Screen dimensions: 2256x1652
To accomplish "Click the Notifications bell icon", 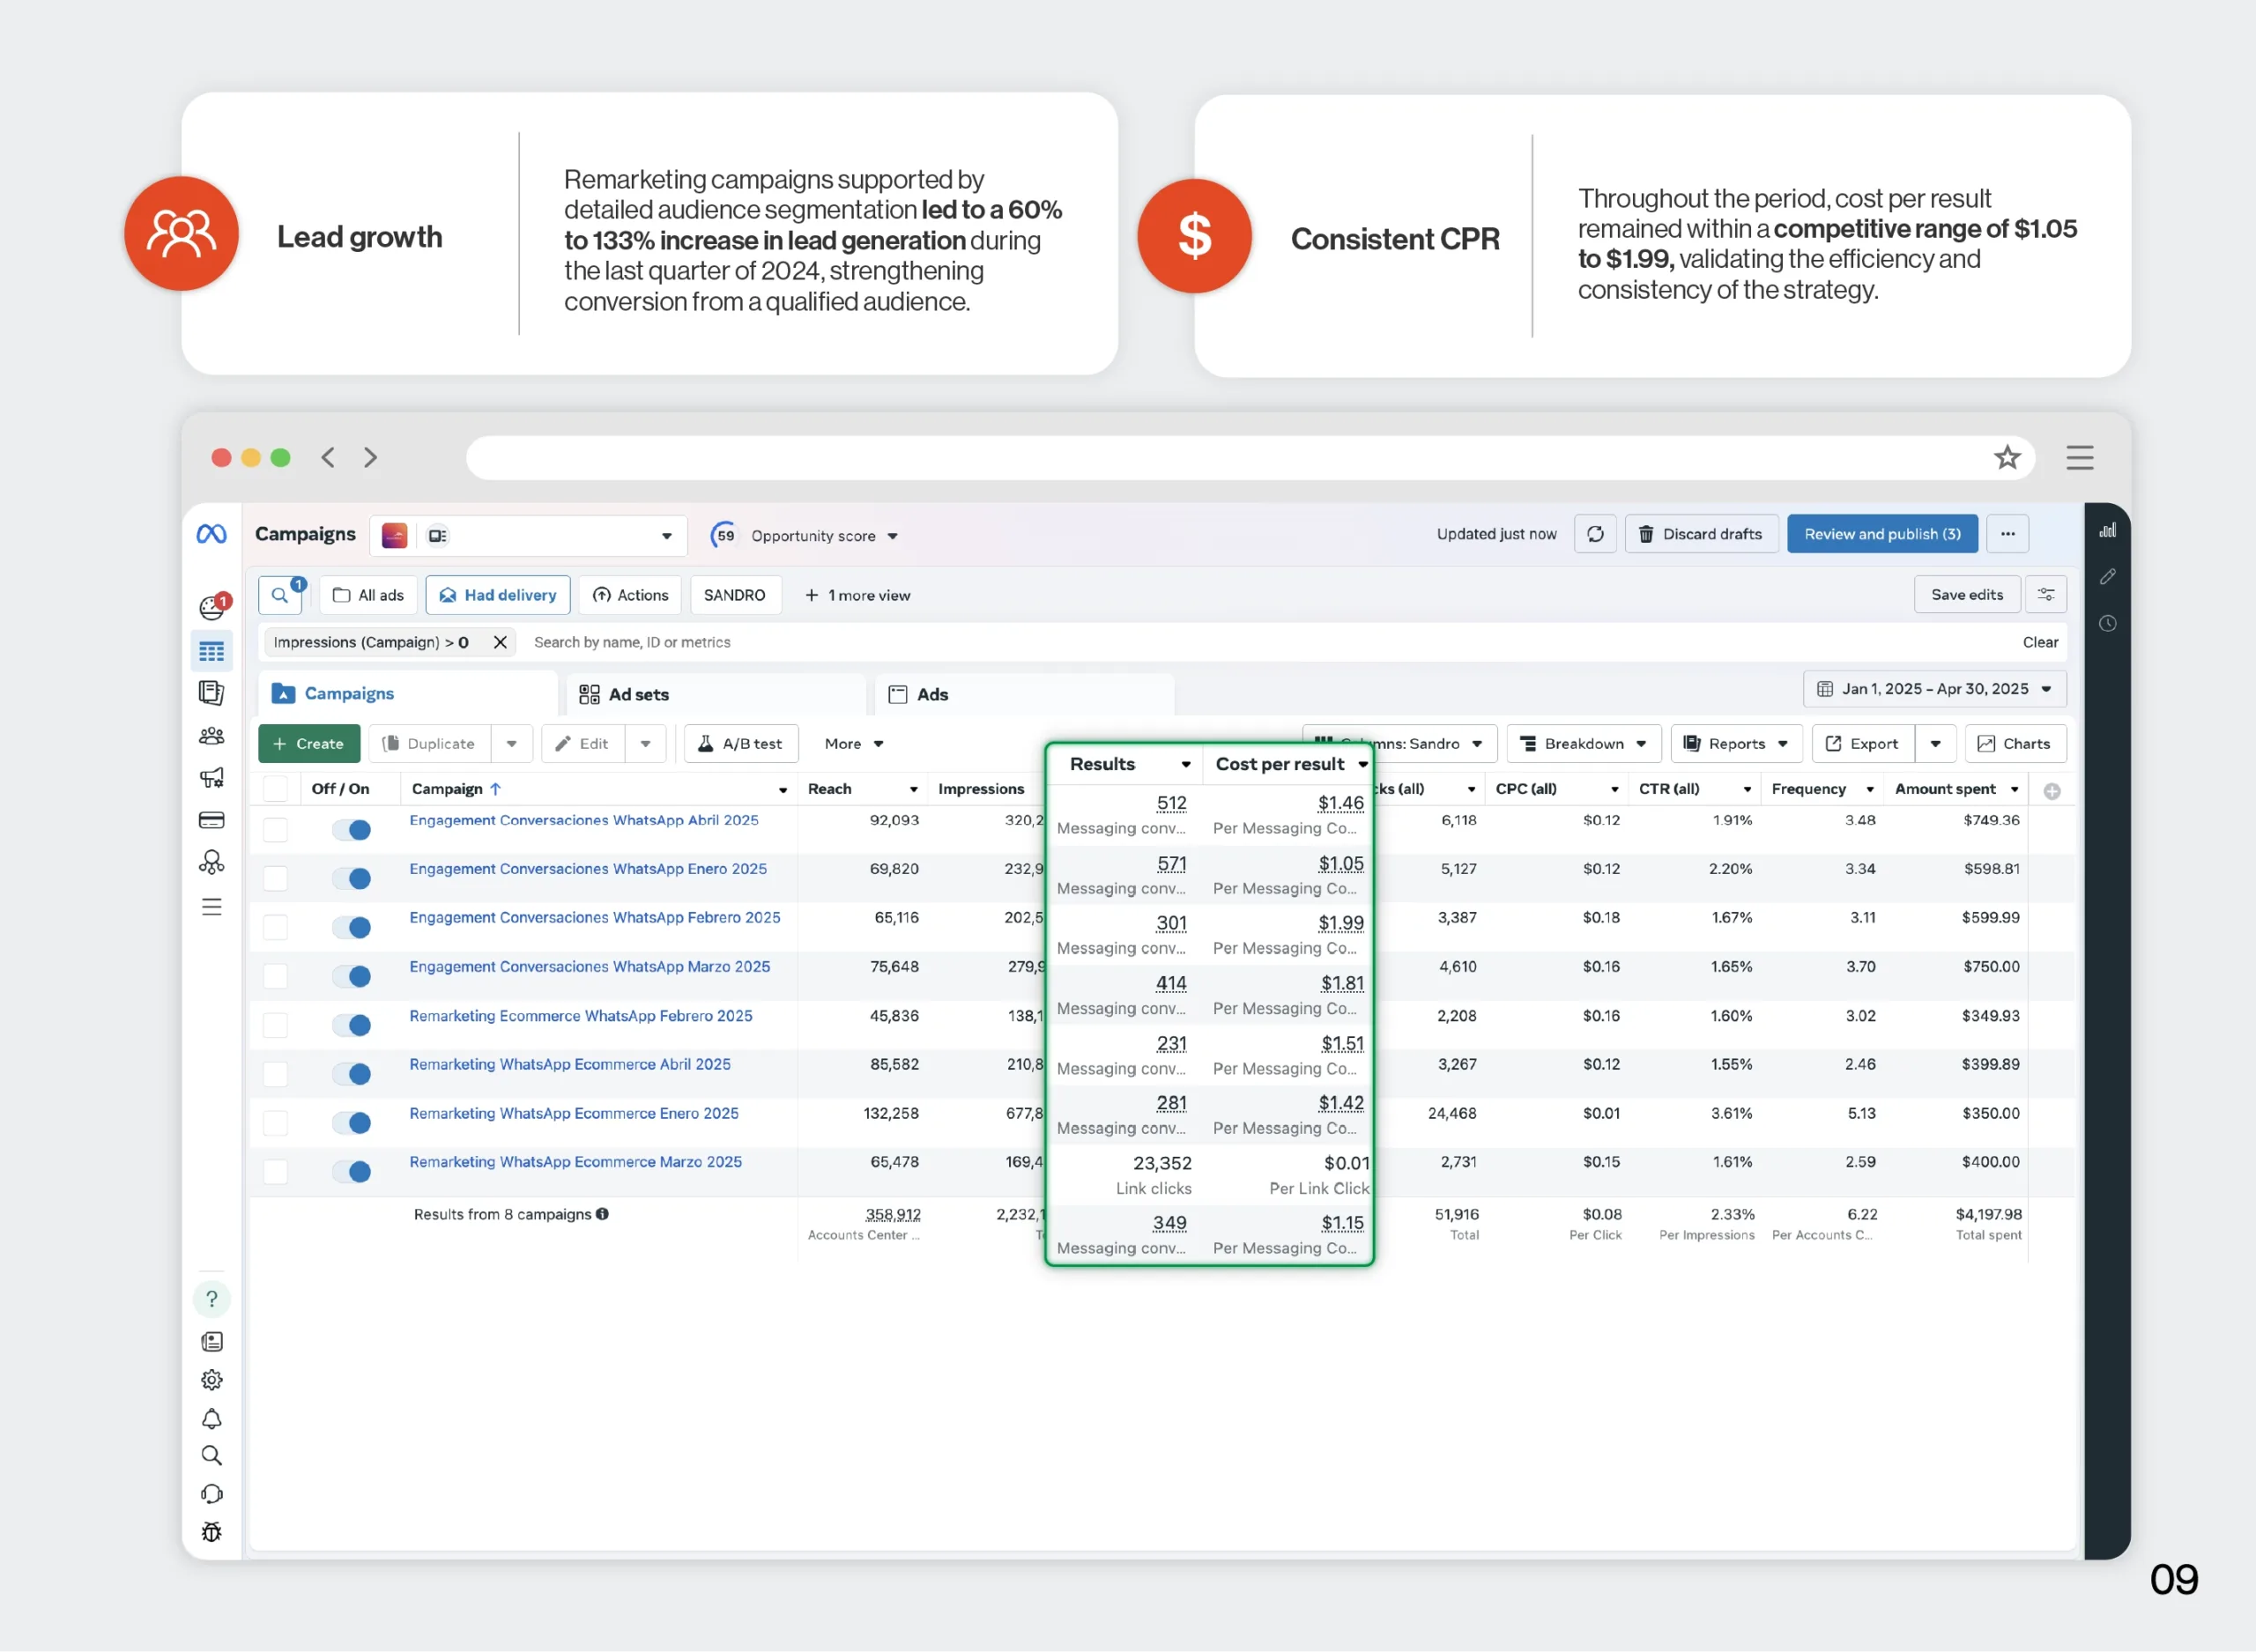I will pyautogui.click(x=211, y=1418).
